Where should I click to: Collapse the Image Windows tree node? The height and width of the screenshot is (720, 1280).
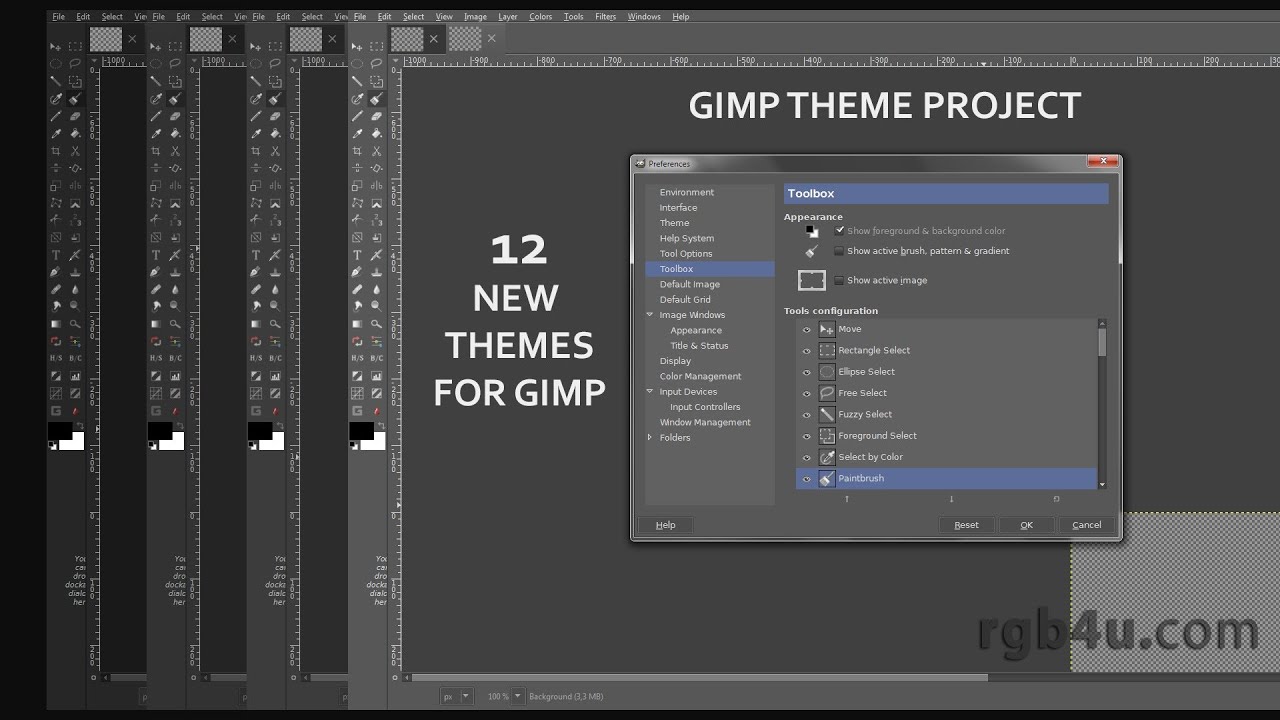(650, 315)
